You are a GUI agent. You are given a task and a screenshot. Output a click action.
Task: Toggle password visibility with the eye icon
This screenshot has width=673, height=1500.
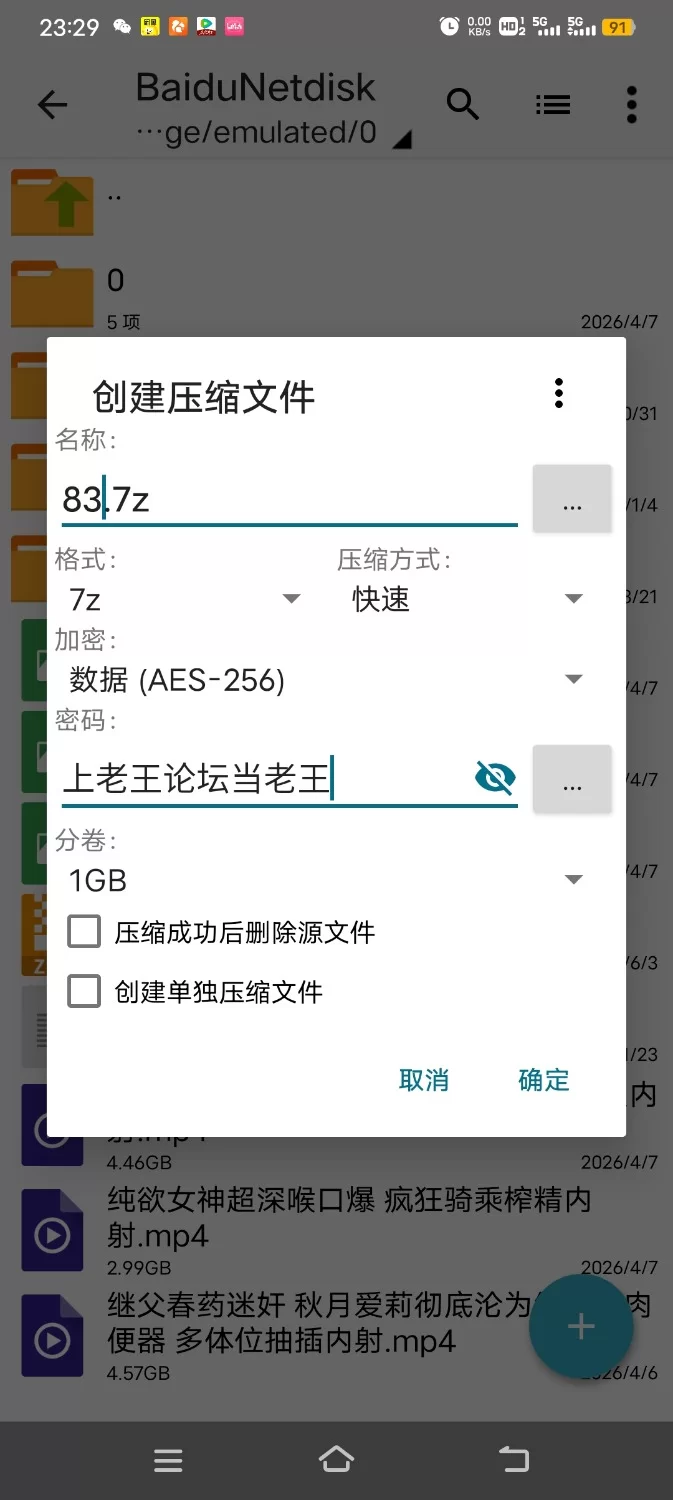click(495, 777)
